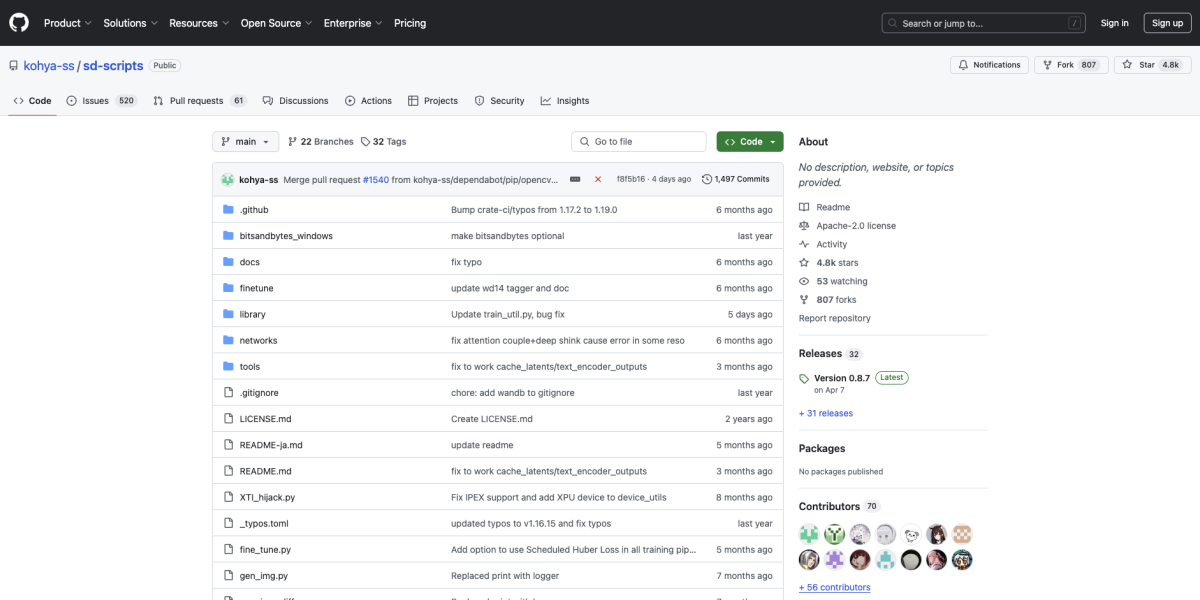Screen dimensions: 1200x600
Task: Switch to the Pull requests tab
Action: tap(196, 101)
